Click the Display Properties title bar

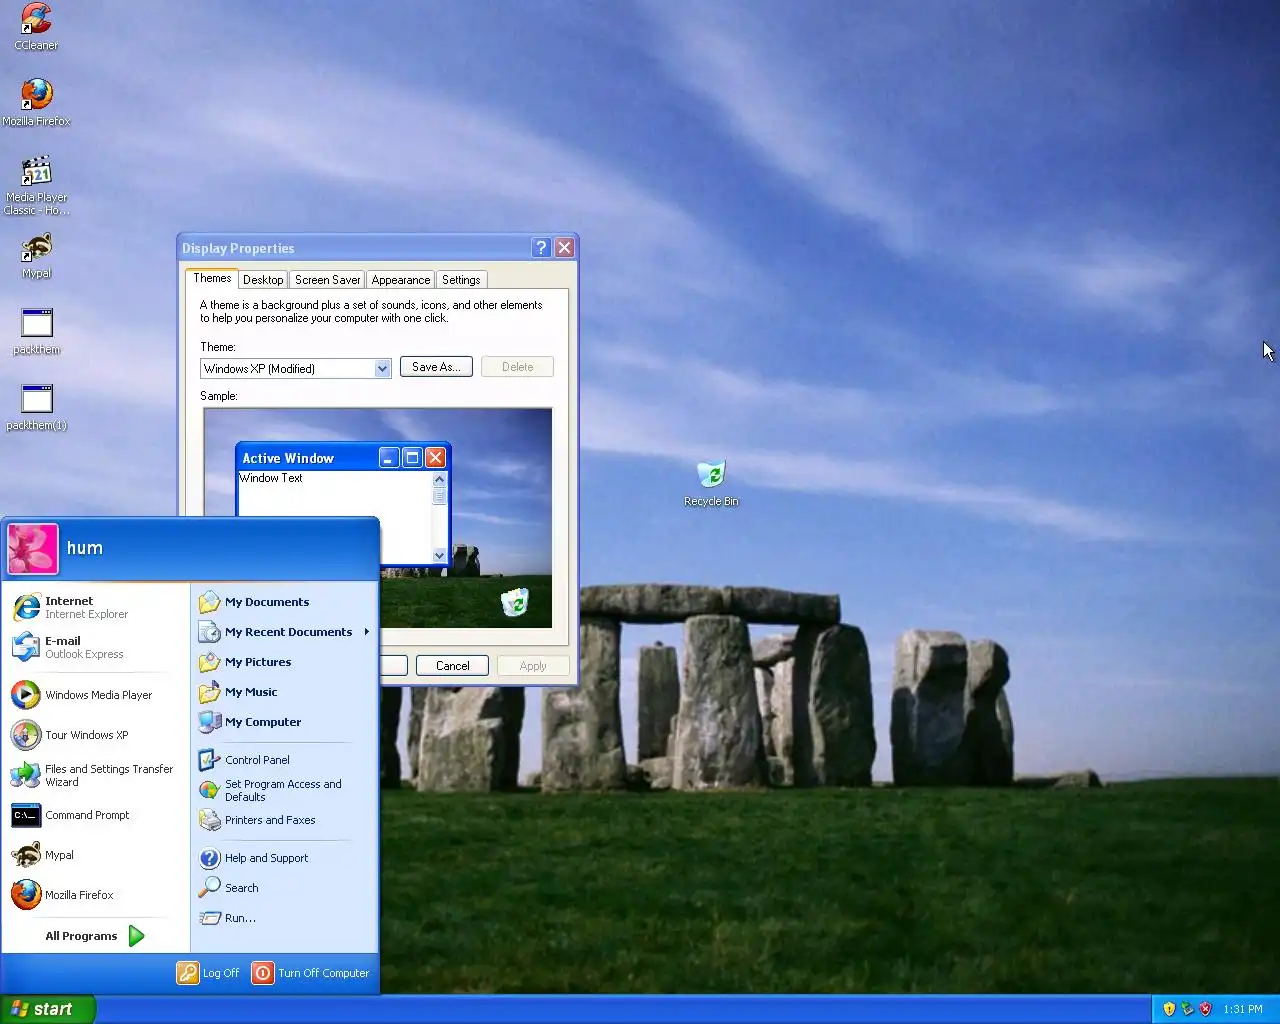point(355,248)
